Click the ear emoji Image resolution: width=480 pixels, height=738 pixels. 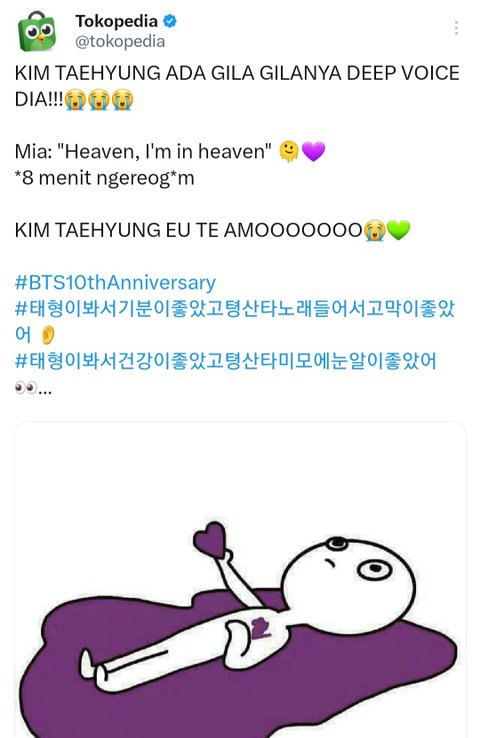48,335
